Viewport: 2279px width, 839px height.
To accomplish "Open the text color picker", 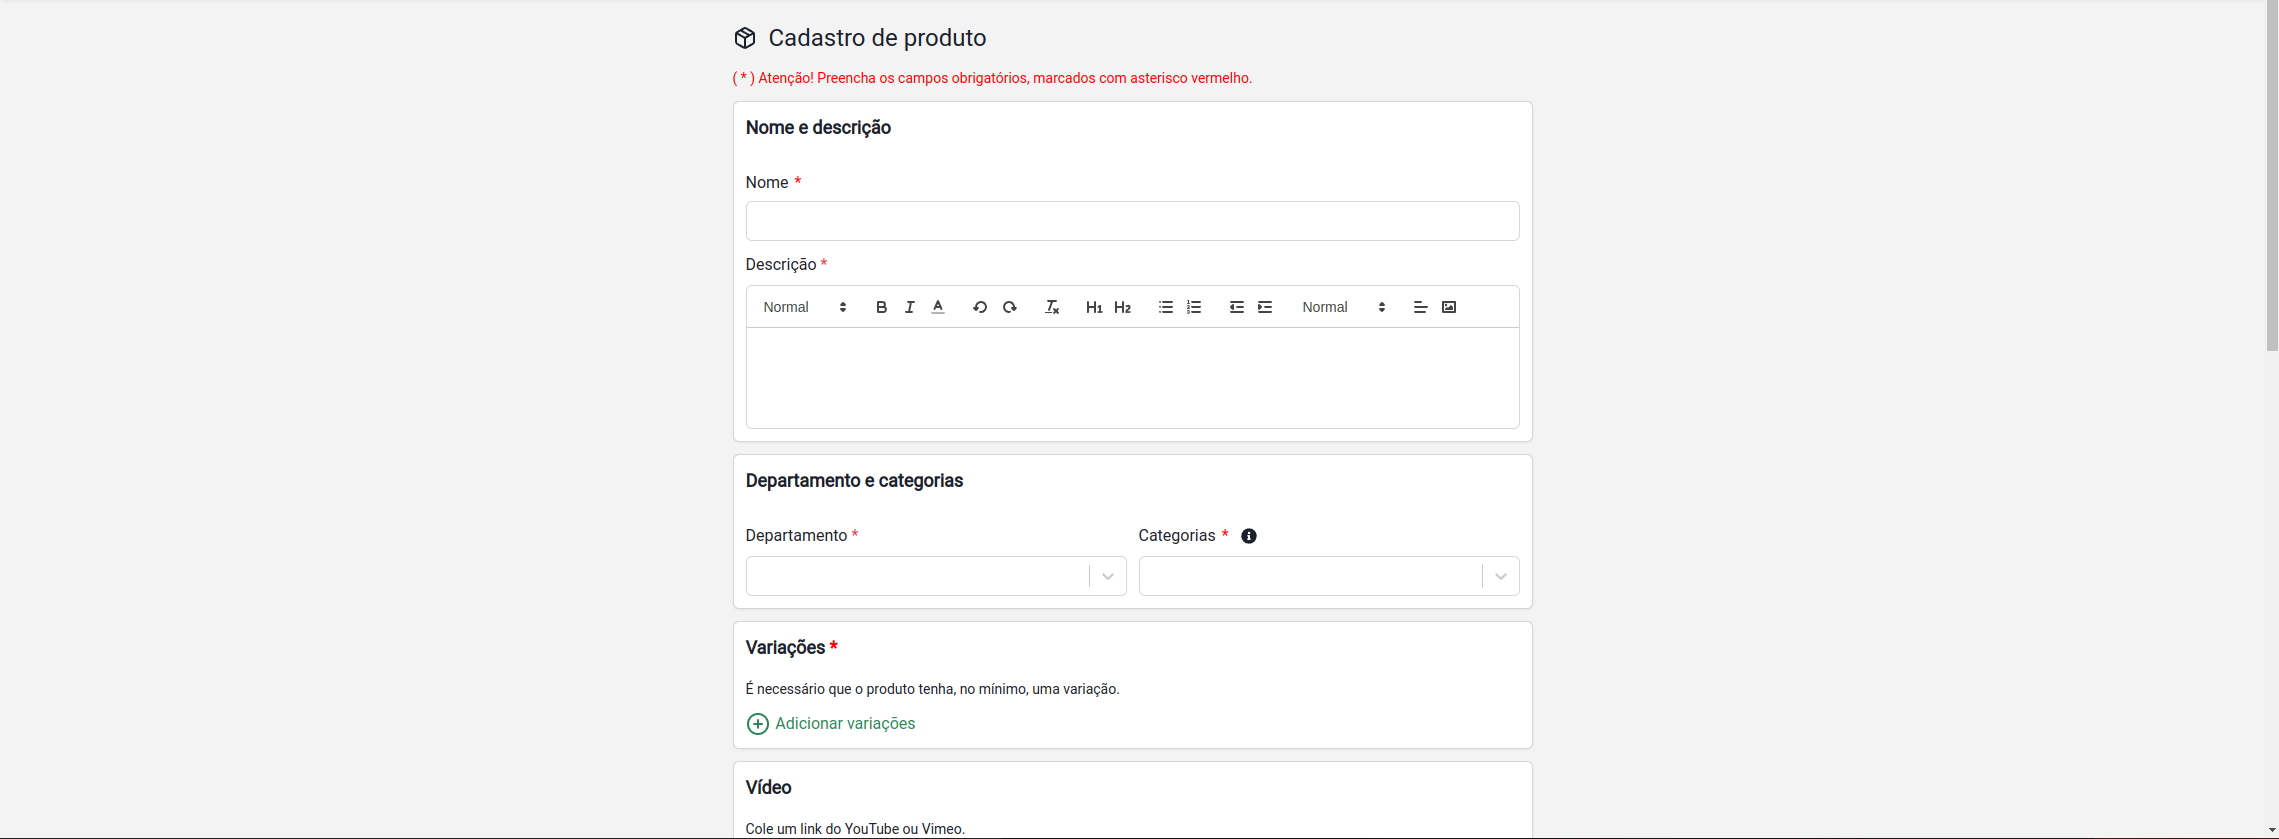I will [x=938, y=307].
